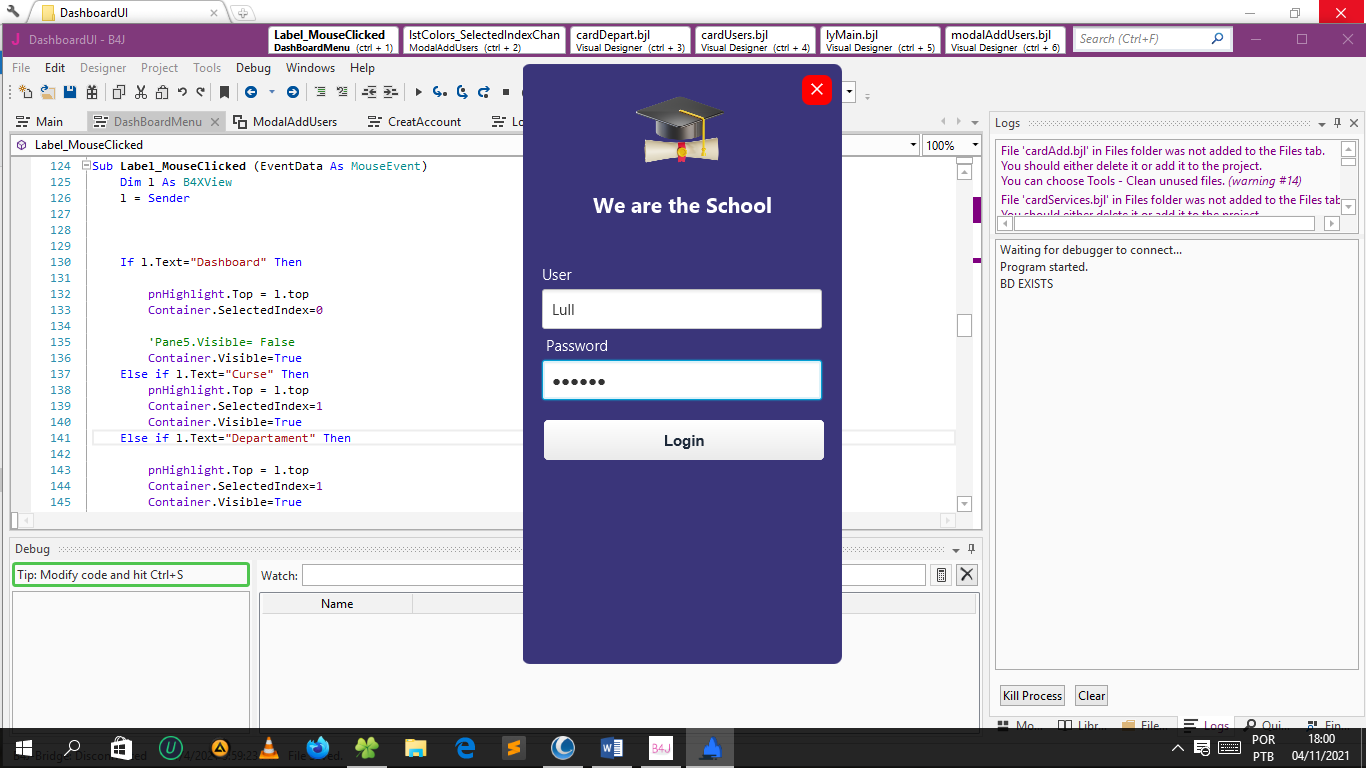The height and width of the screenshot is (768, 1366).
Task: Navigate forward with the blue right arrow
Action: click(x=293, y=92)
